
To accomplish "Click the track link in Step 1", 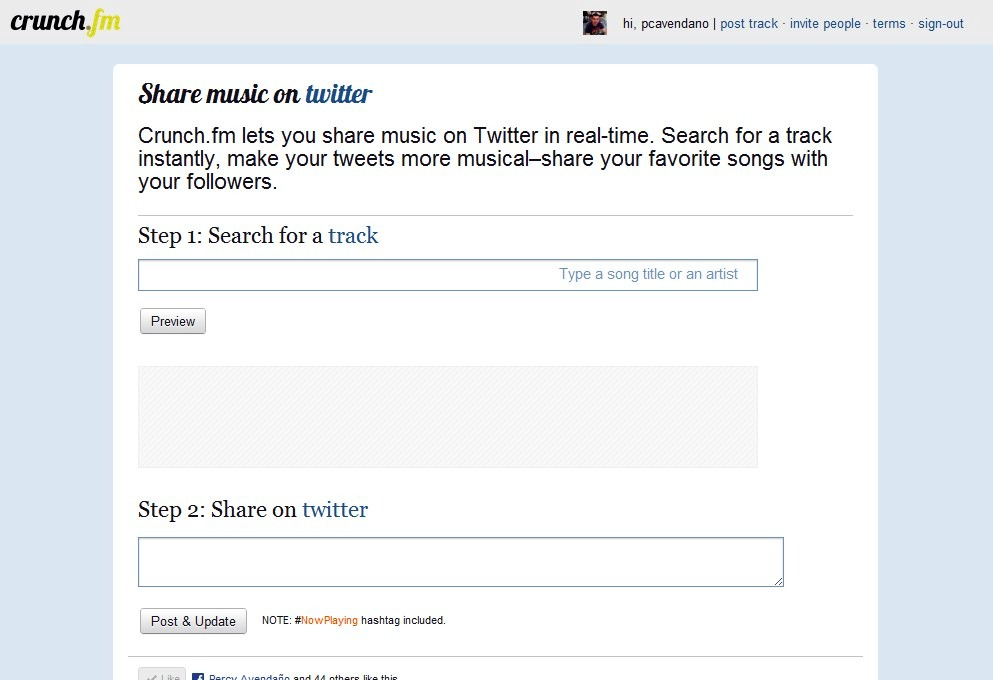I will point(353,236).
